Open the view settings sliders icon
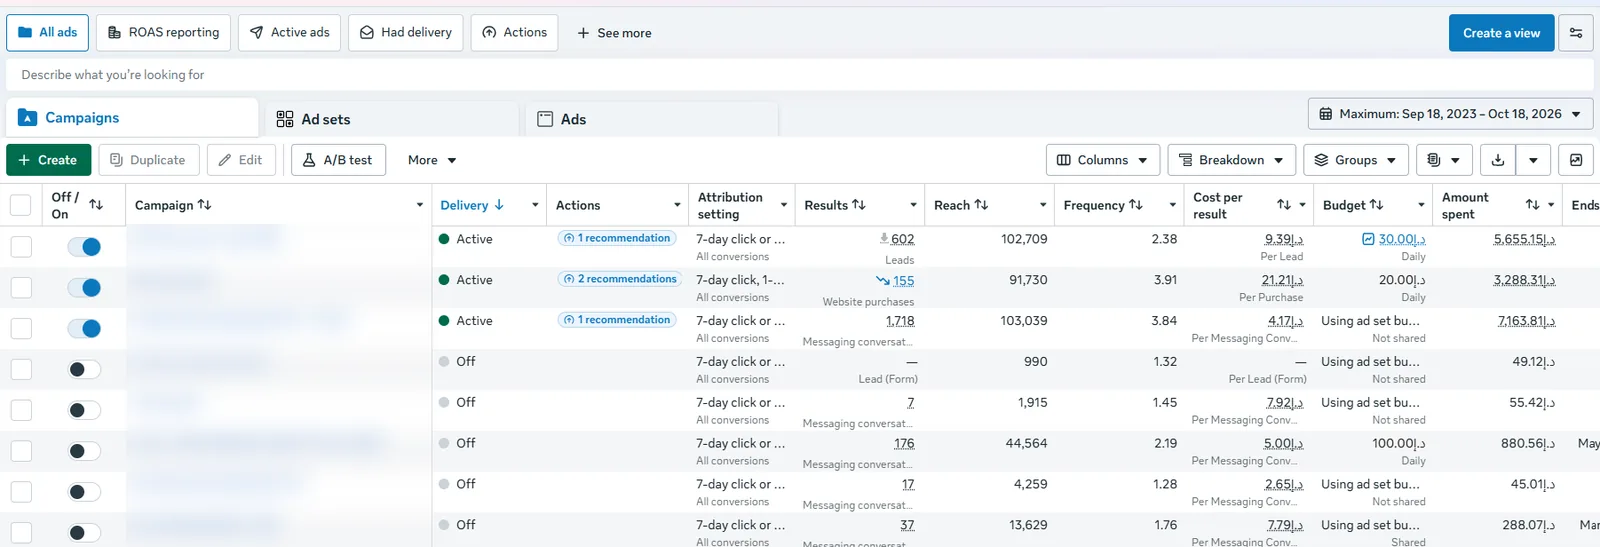 point(1576,33)
